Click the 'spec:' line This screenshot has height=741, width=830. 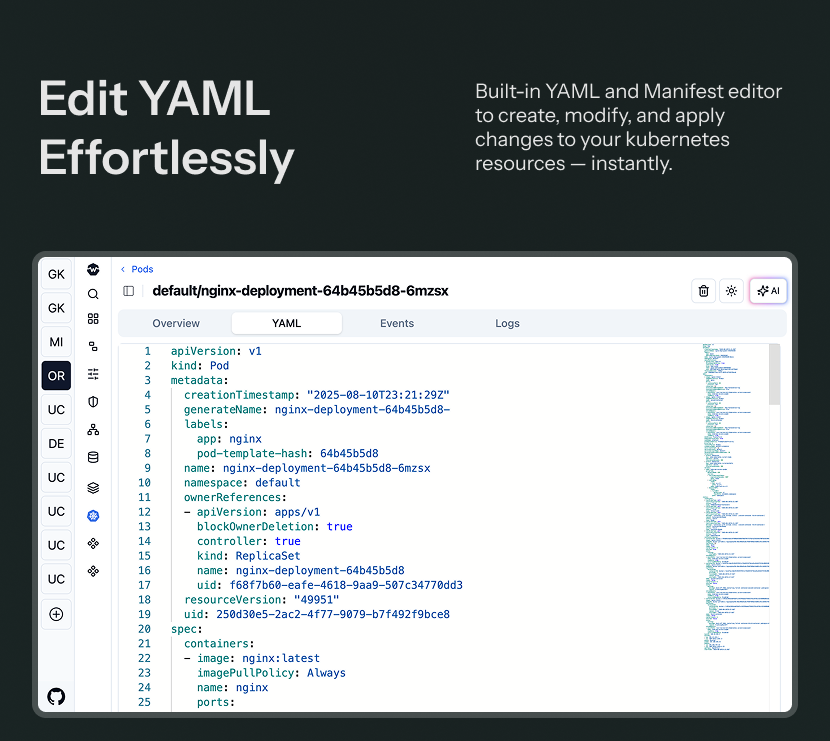[x=186, y=629]
